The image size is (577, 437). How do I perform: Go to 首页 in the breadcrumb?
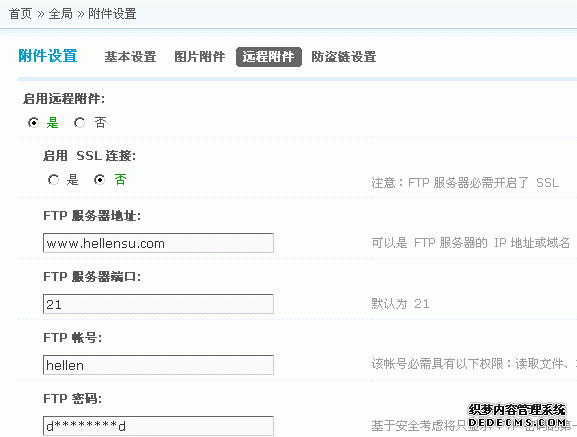pos(21,14)
